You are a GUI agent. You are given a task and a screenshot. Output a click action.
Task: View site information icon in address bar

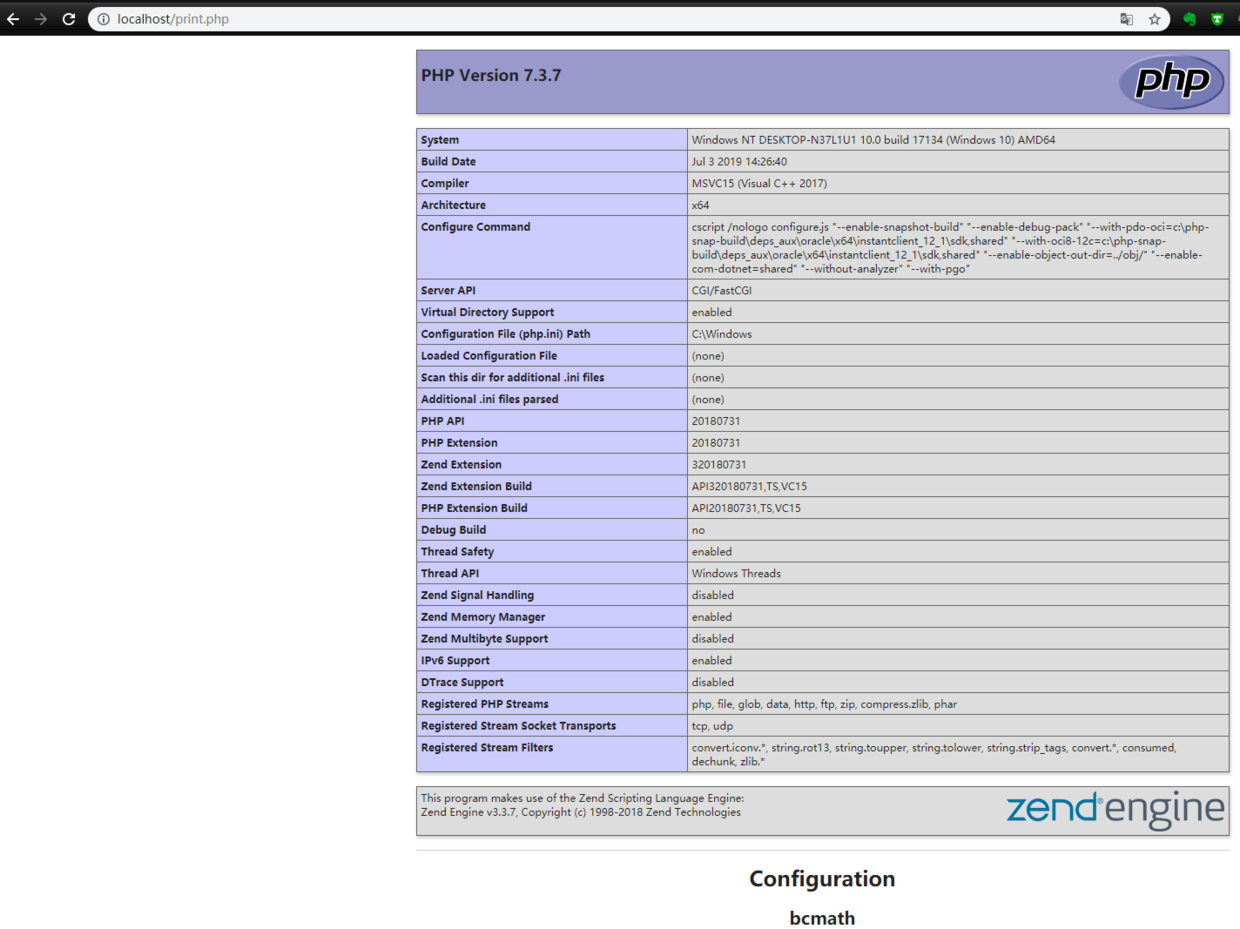(x=103, y=19)
